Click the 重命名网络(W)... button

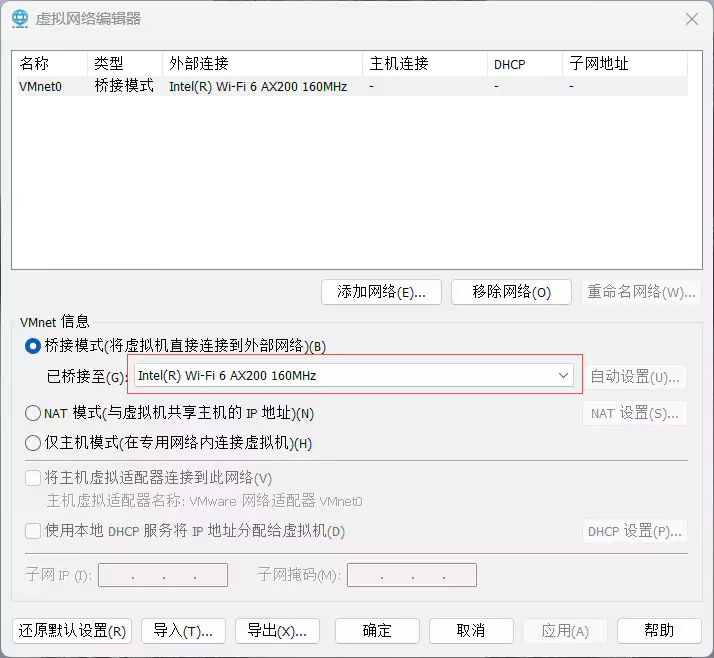pos(641,292)
